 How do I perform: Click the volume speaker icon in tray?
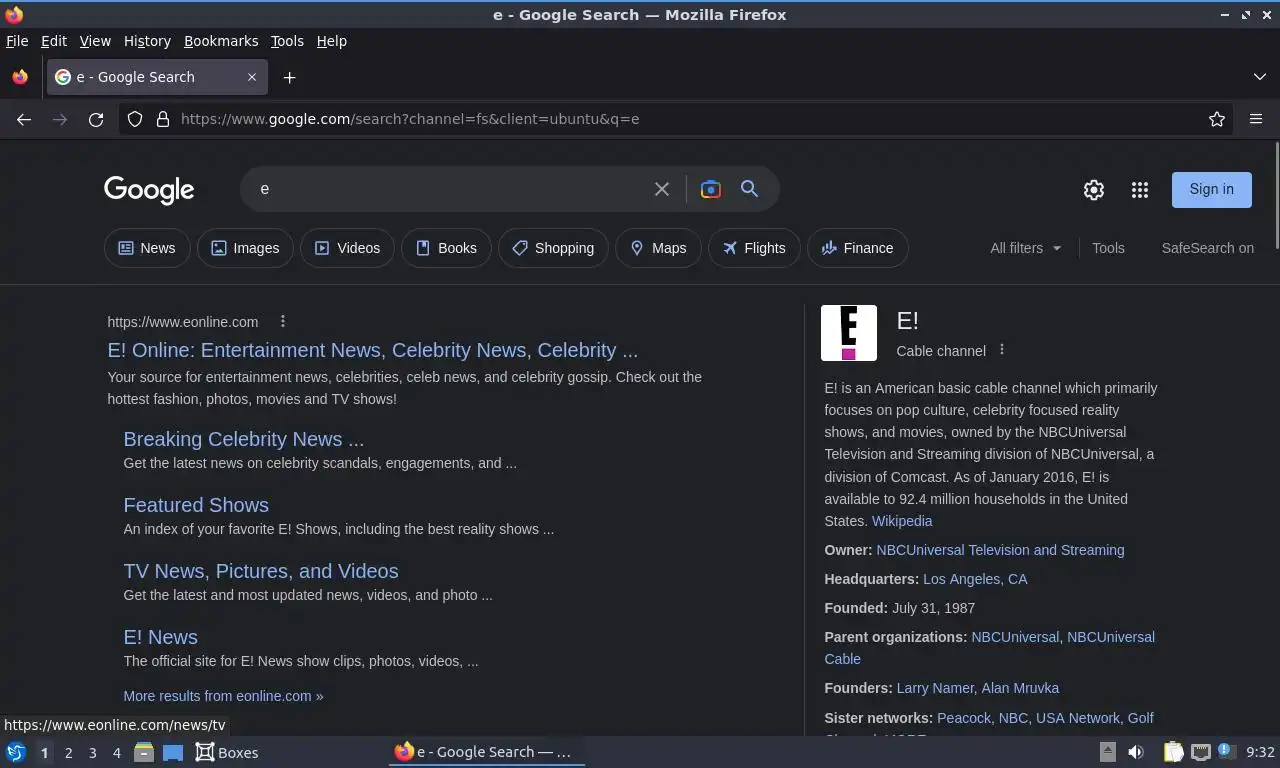[1136, 752]
